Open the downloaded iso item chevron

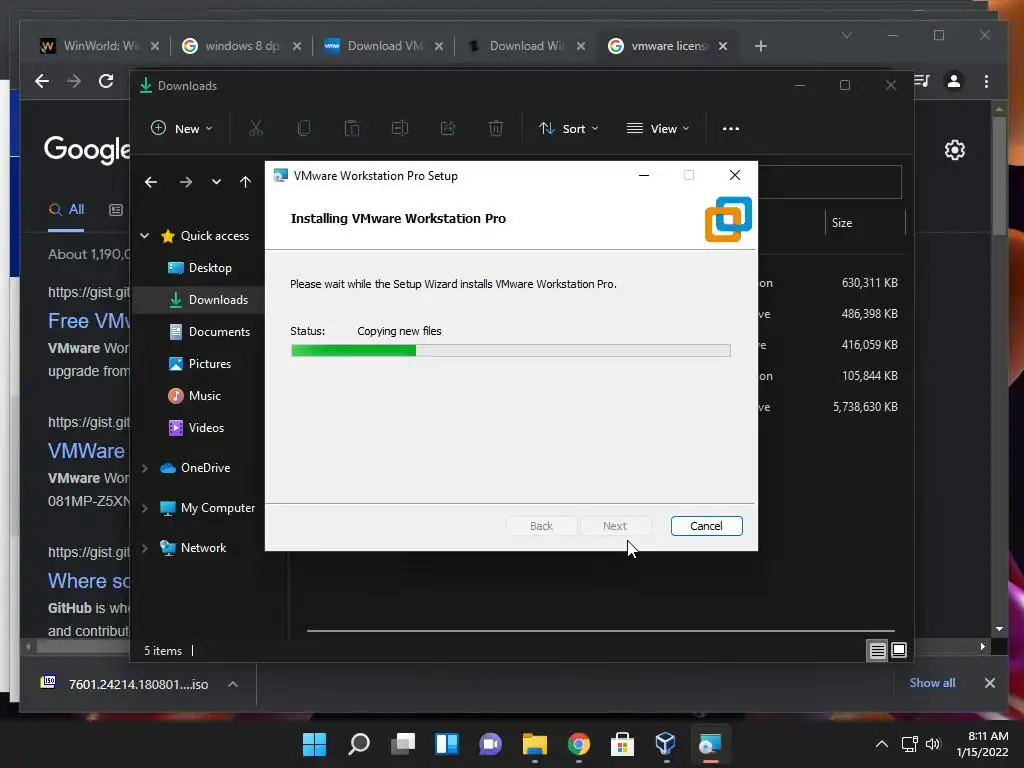(x=232, y=684)
